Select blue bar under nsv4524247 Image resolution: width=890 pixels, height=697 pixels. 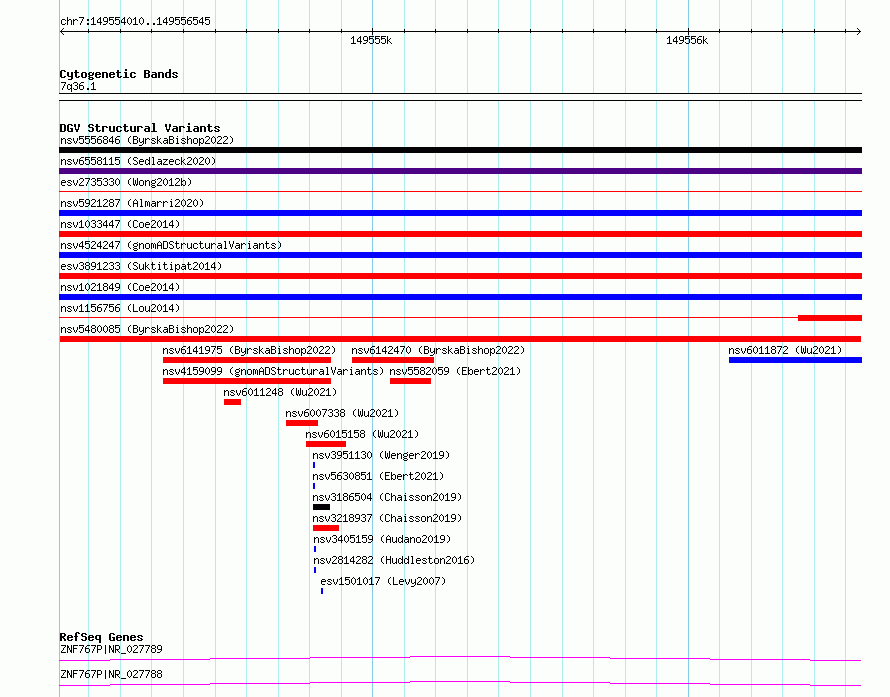tap(460, 255)
